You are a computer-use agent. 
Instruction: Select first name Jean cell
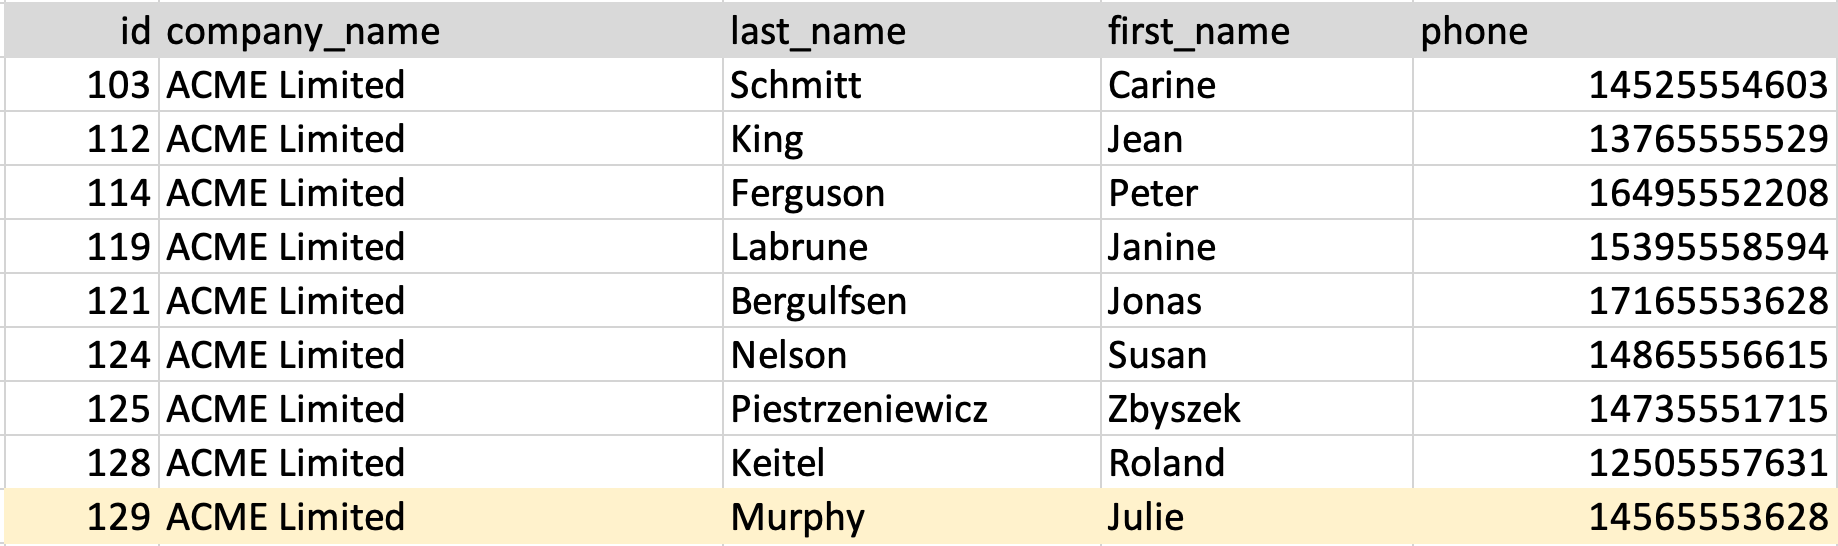click(x=1145, y=139)
